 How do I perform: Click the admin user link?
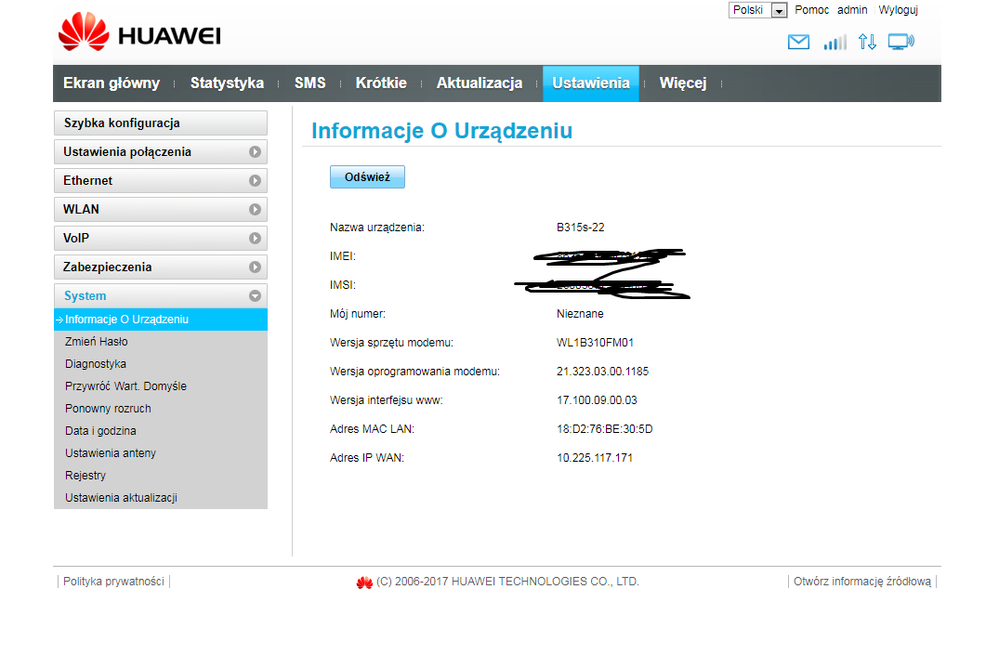(852, 10)
